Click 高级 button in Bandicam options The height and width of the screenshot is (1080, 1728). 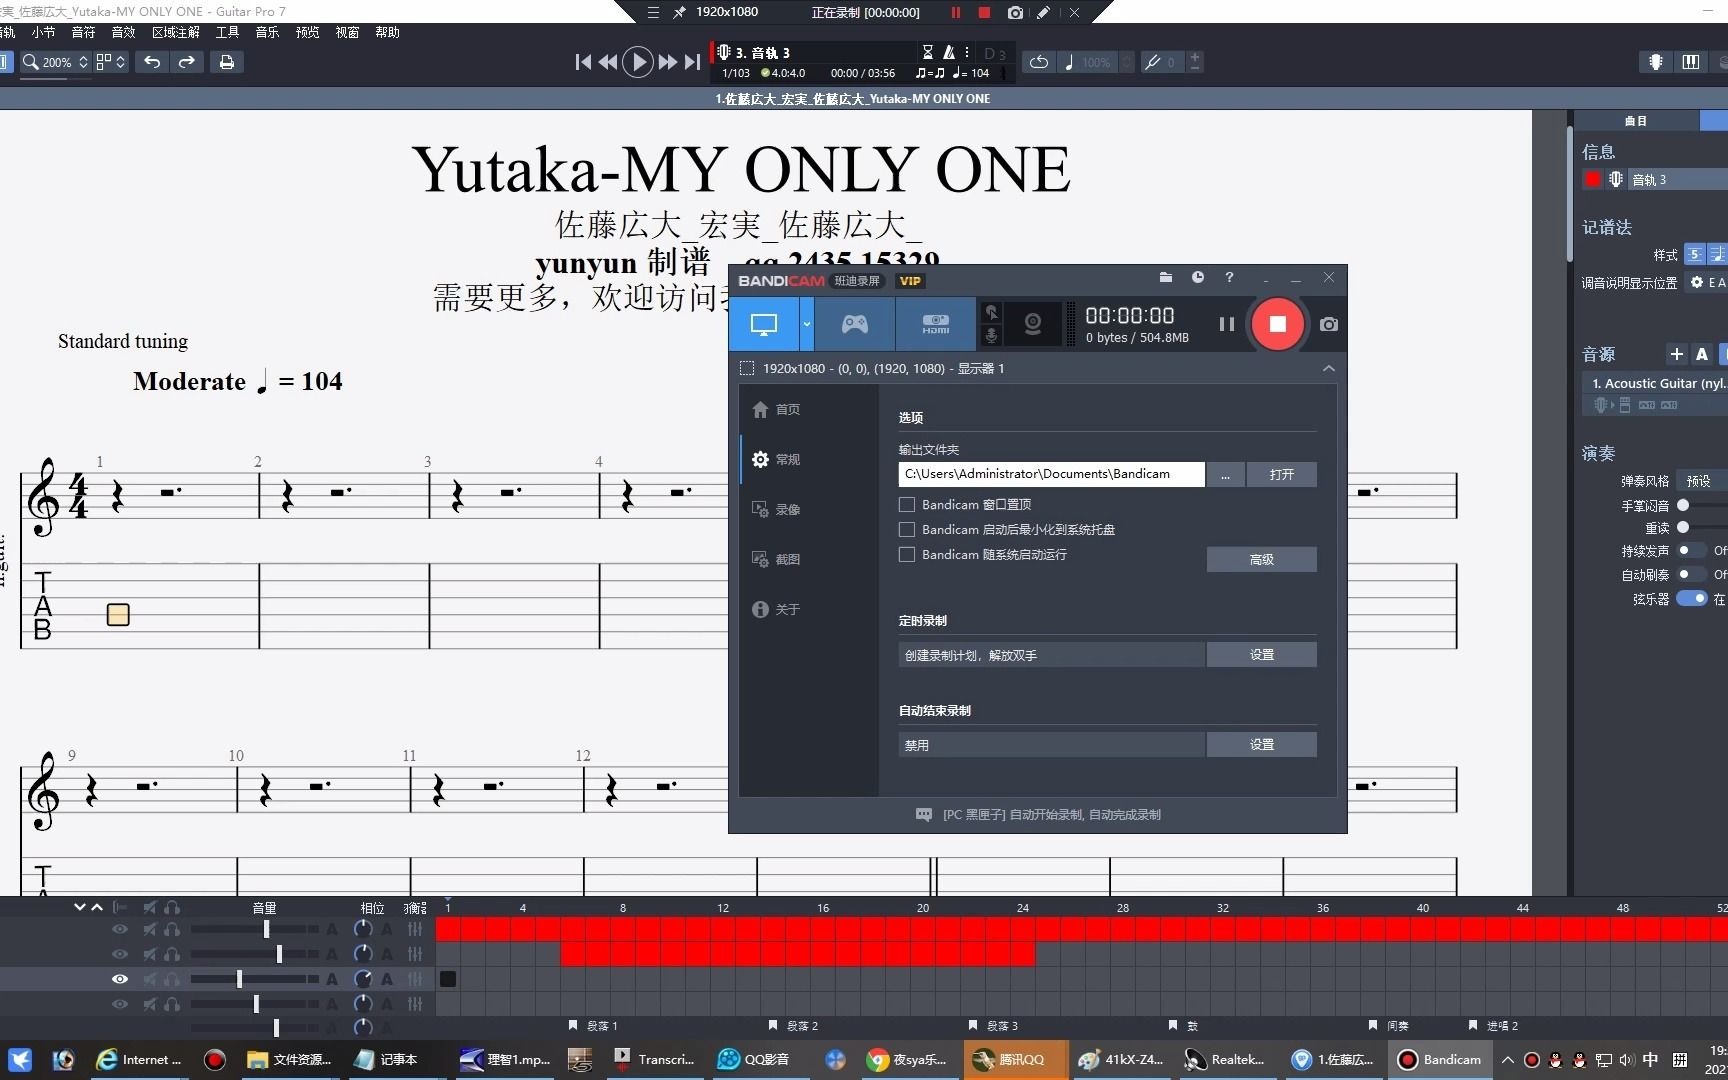click(x=1261, y=559)
